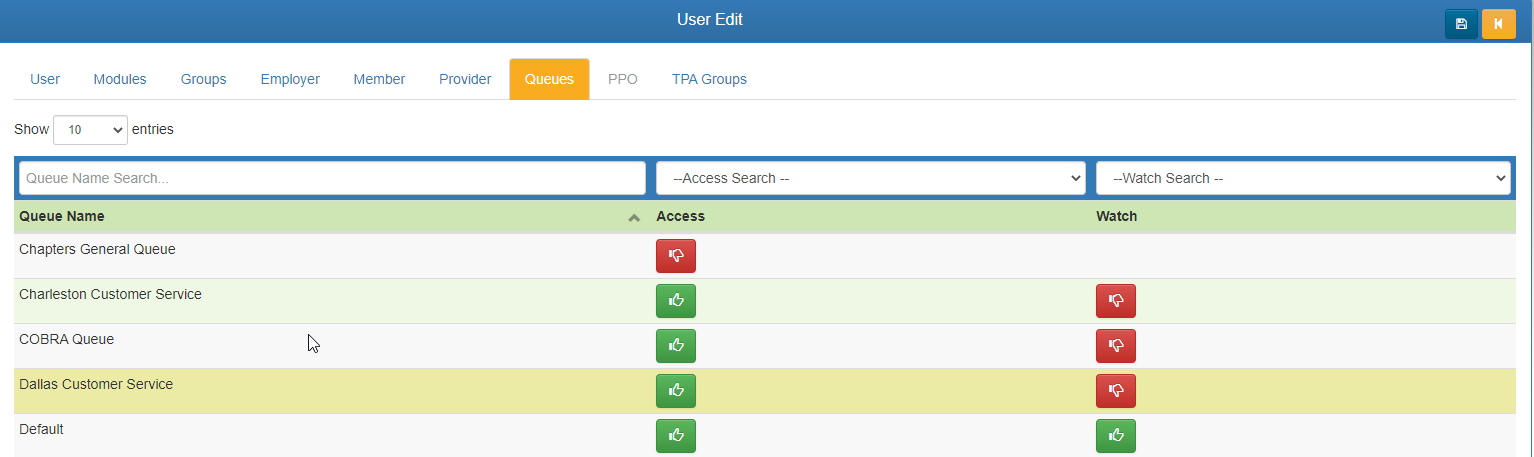
Task: Open the Access Search dropdown
Action: (870, 178)
